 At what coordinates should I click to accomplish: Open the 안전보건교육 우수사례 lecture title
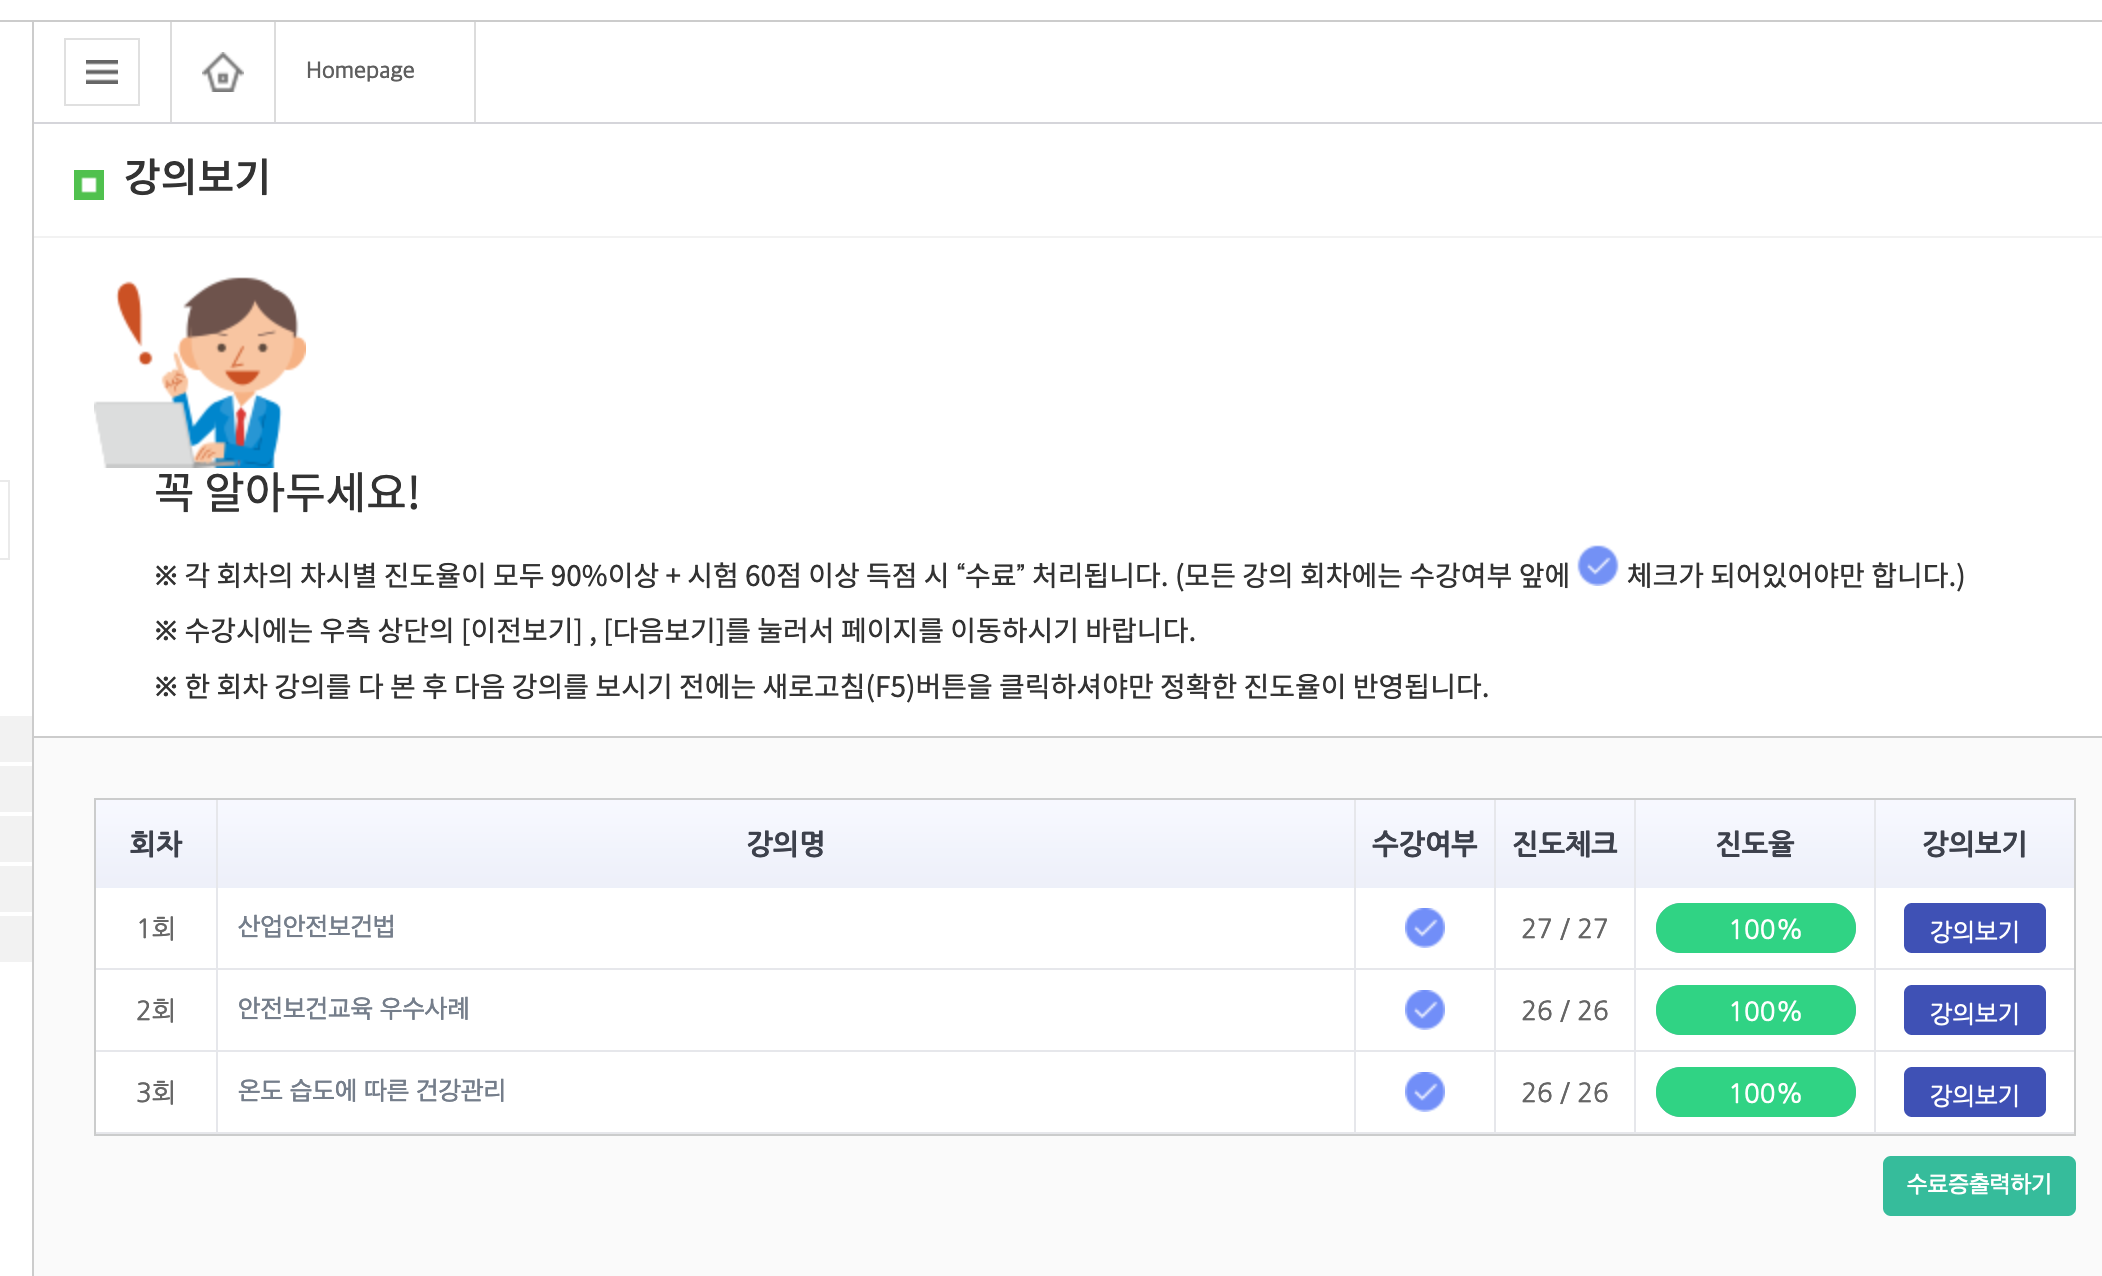point(353,1008)
